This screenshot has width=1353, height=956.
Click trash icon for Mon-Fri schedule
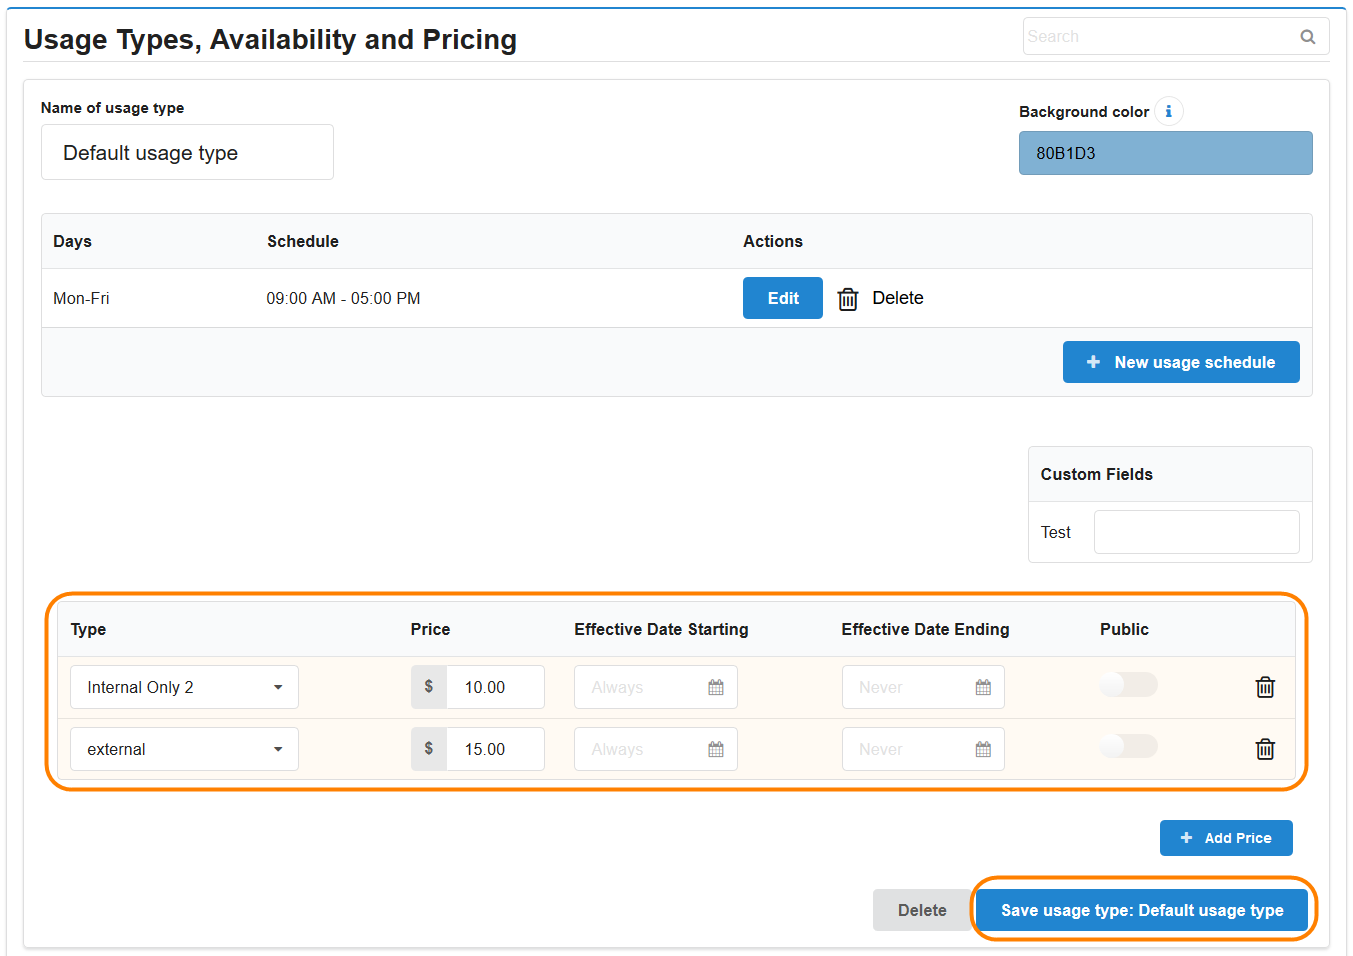847,299
